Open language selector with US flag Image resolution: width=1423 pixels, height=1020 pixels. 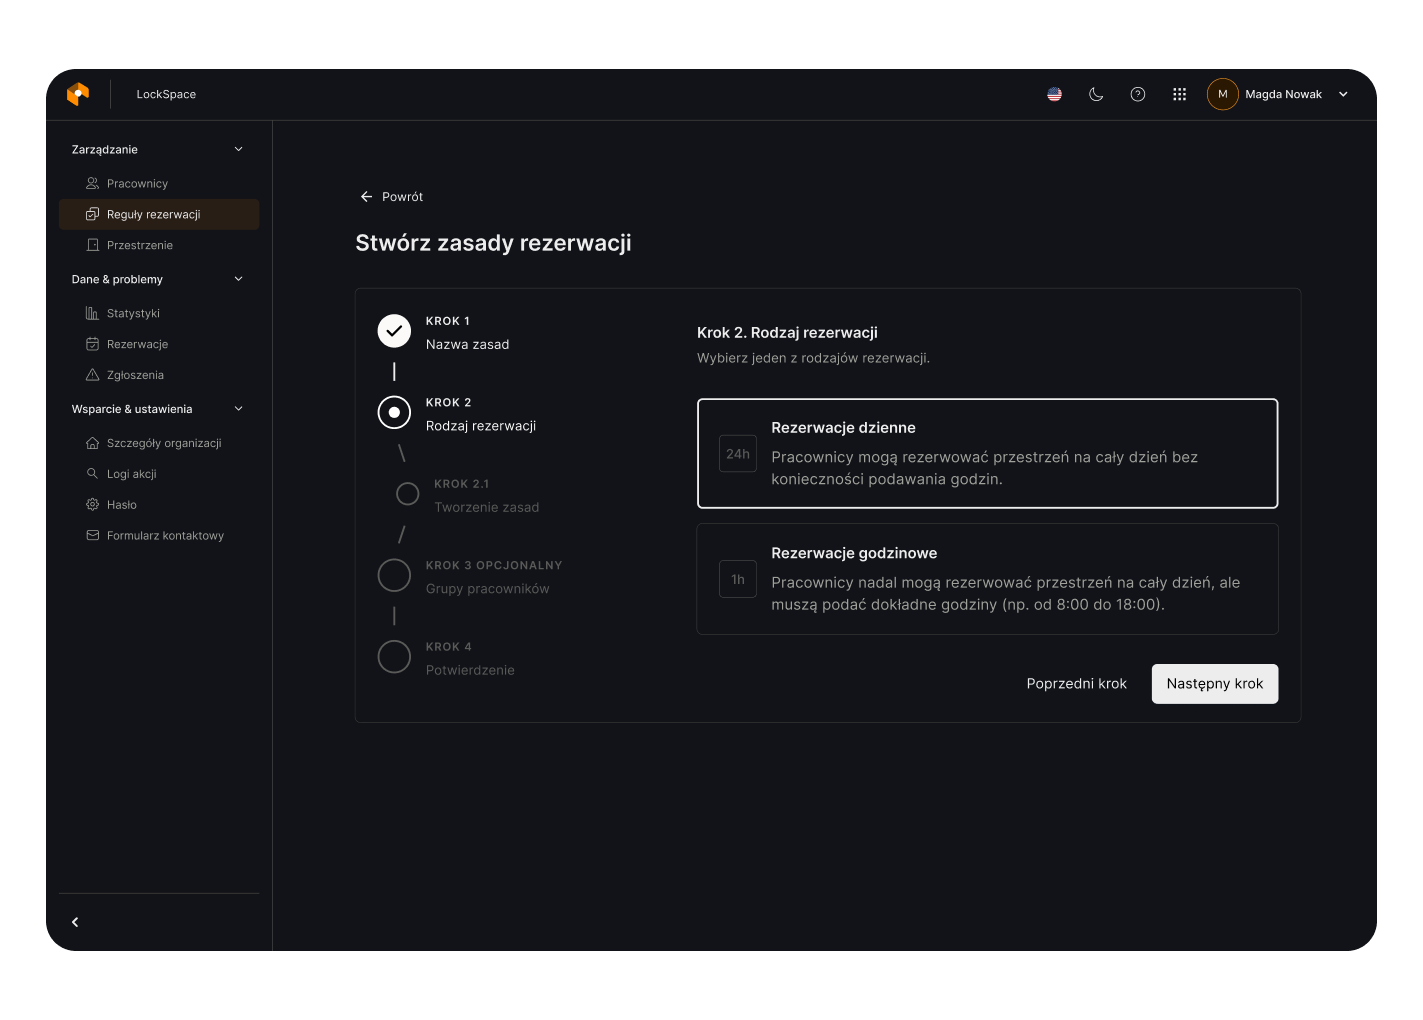coord(1054,94)
